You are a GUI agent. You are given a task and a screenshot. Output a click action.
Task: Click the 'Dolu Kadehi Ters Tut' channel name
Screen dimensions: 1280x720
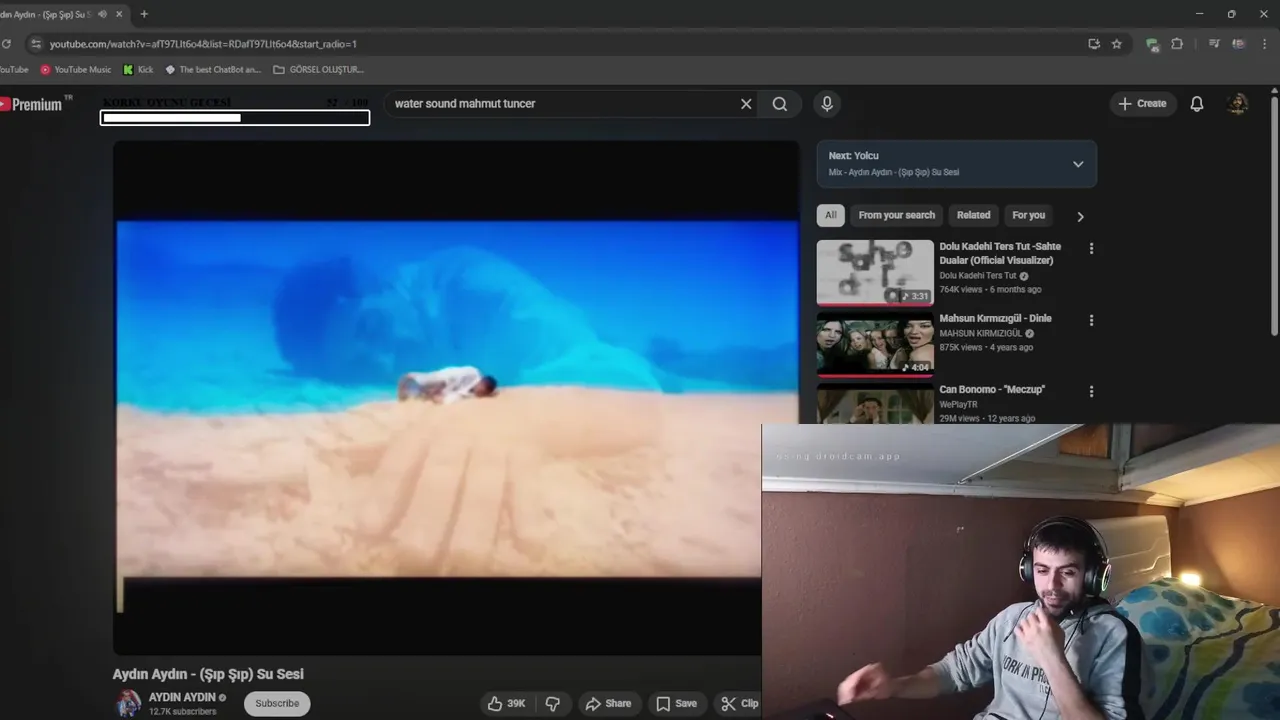point(977,275)
